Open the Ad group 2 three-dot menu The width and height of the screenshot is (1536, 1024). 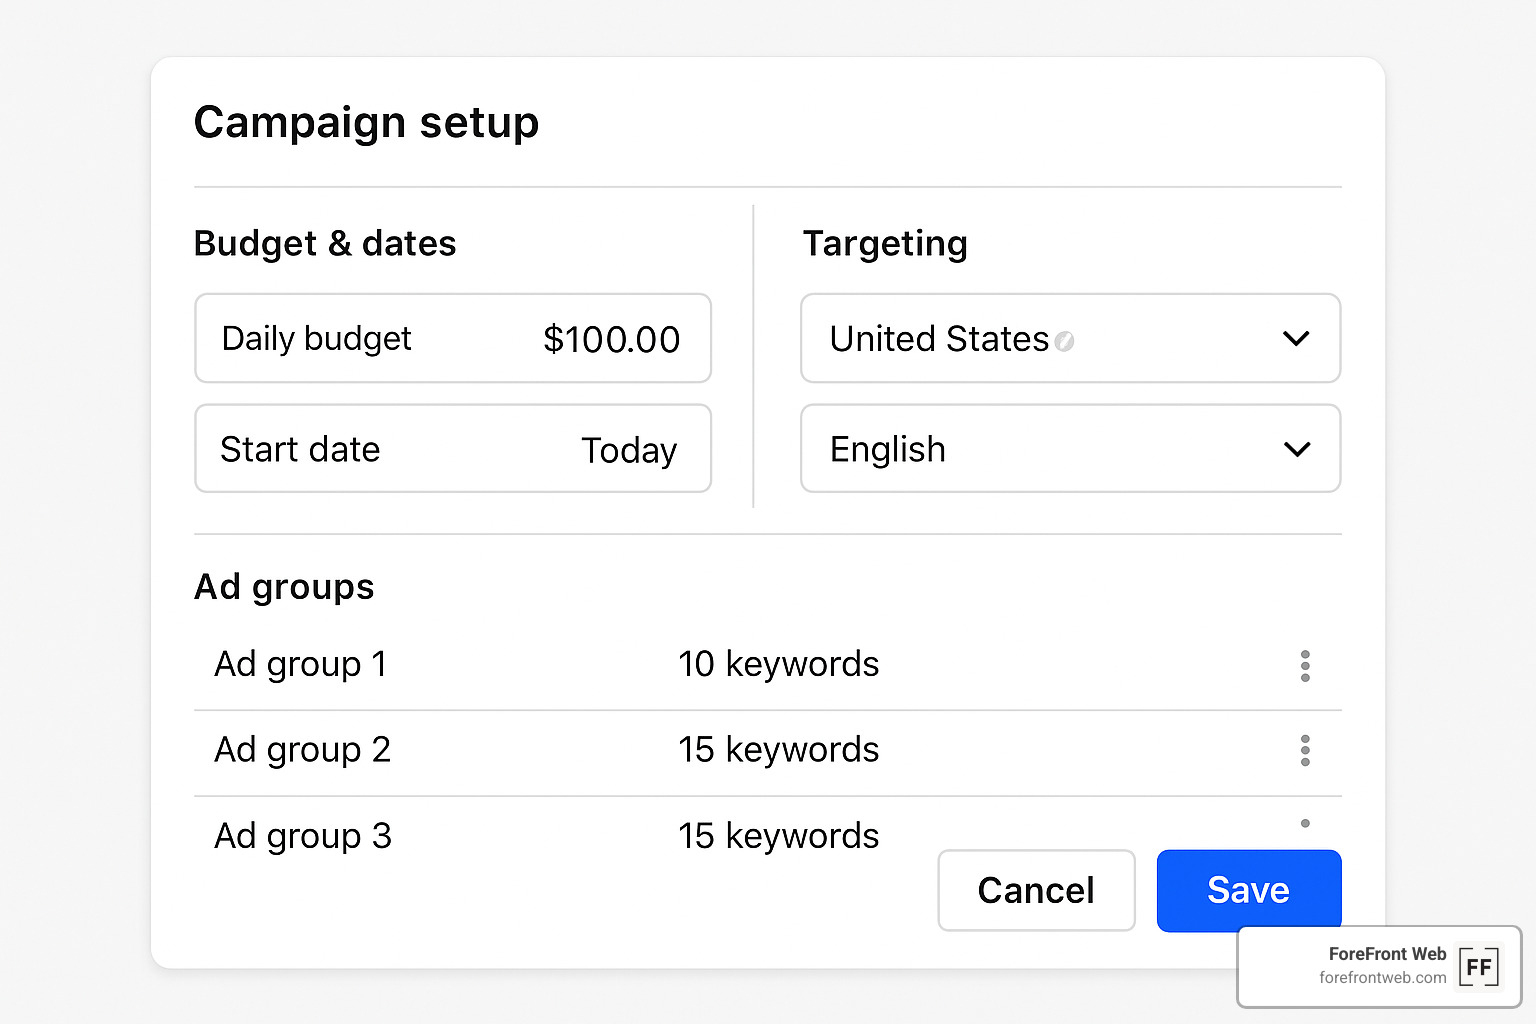coord(1305,750)
